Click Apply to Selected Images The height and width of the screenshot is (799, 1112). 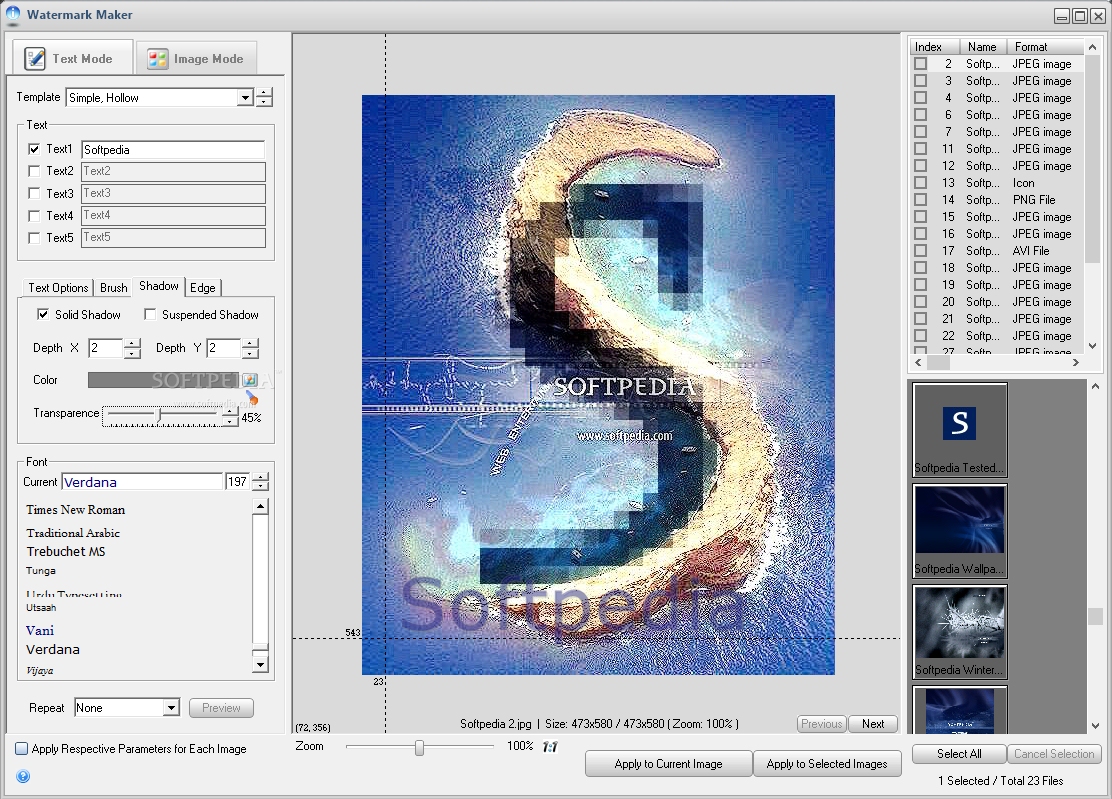827,764
